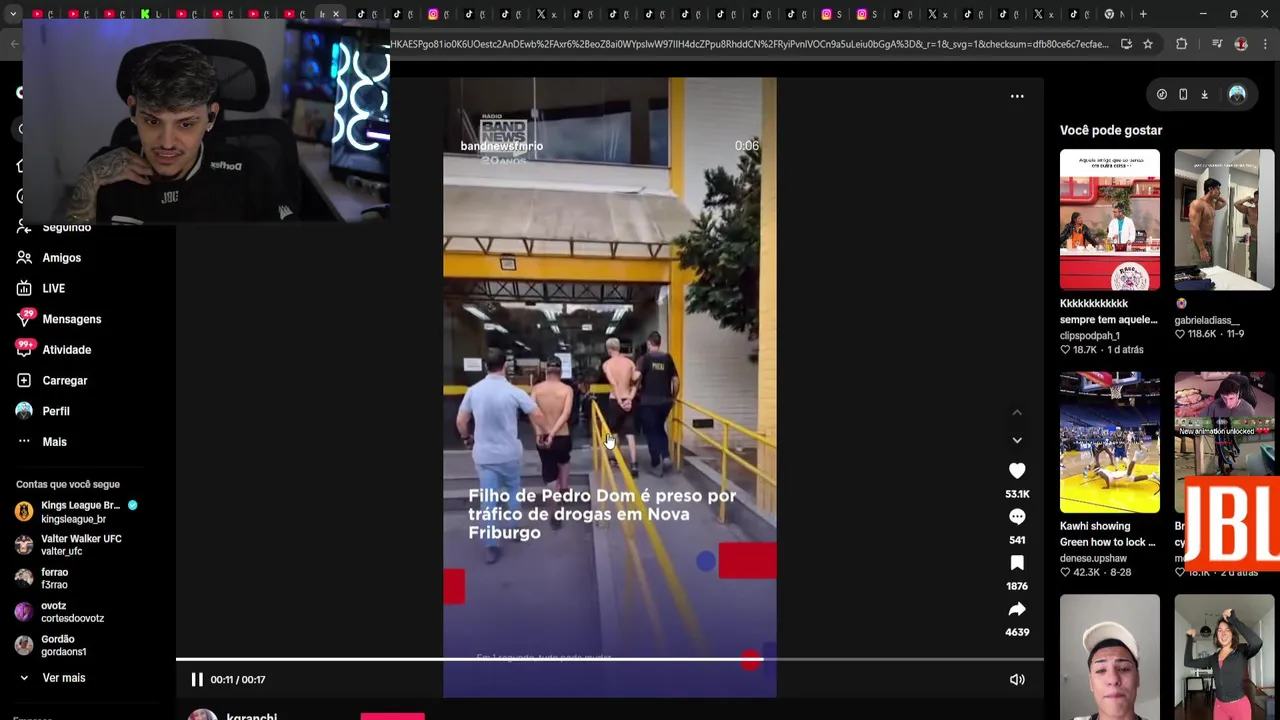Viewport: 1280px width, 720px height.
Task: Click the TikTok coins icon
Action: [x=1162, y=94]
